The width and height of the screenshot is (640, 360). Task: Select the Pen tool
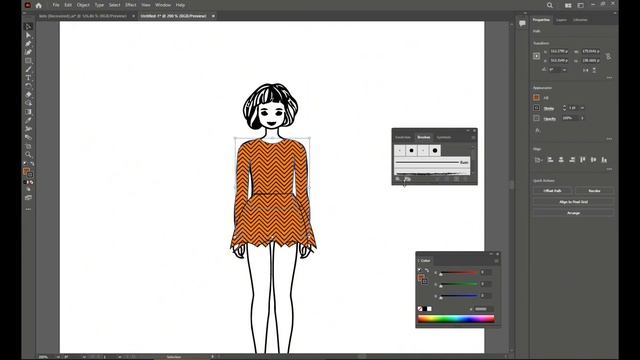click(x=28, y=44)
